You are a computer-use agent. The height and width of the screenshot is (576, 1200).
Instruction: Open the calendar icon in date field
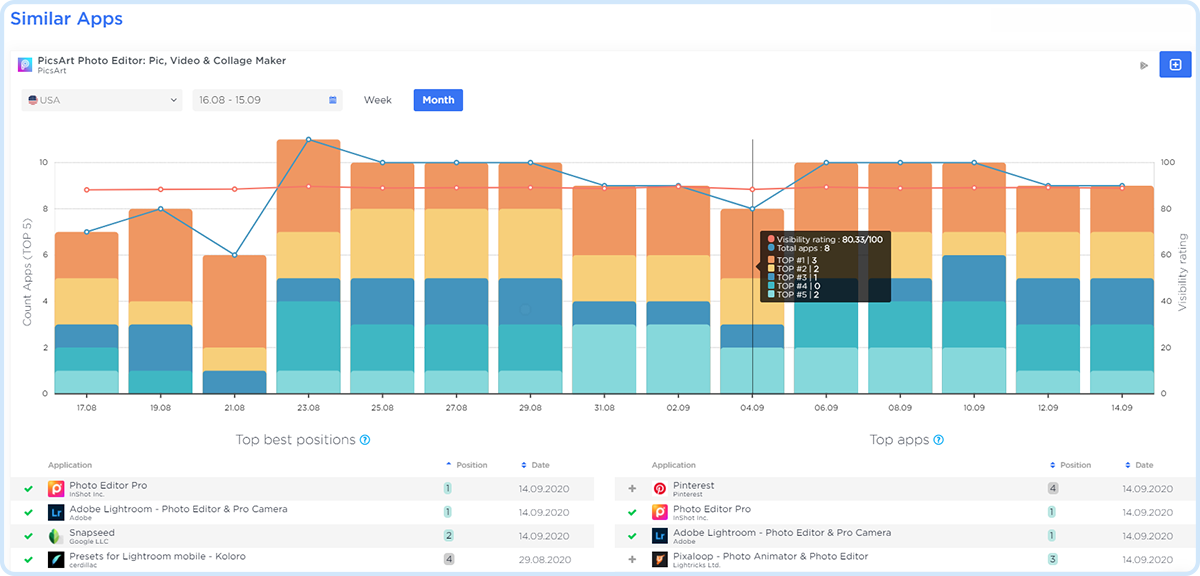[332, 100]
